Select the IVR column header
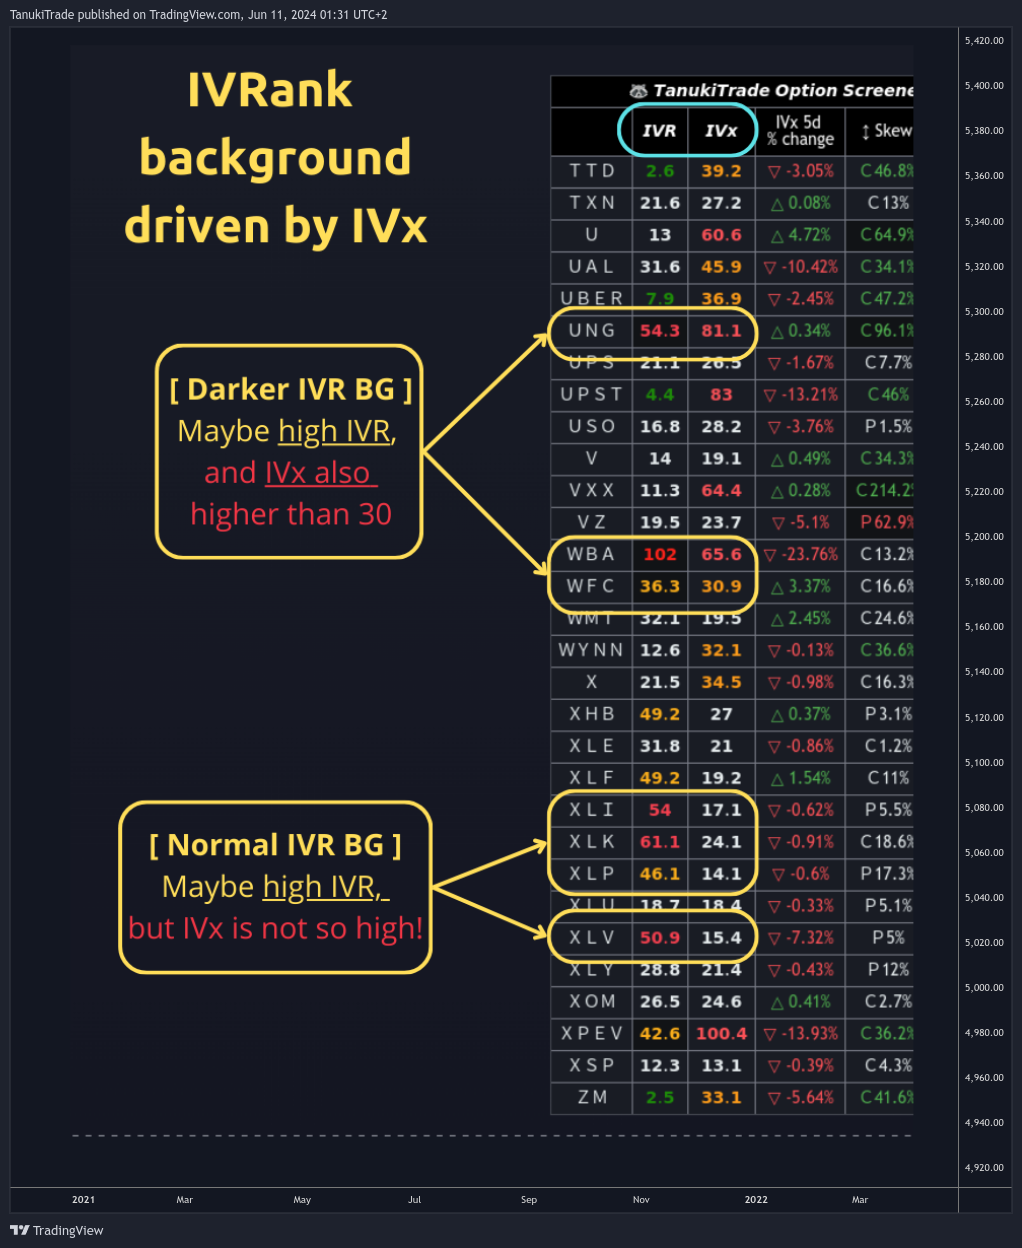1022x1248 pixels. pos(659,131)
